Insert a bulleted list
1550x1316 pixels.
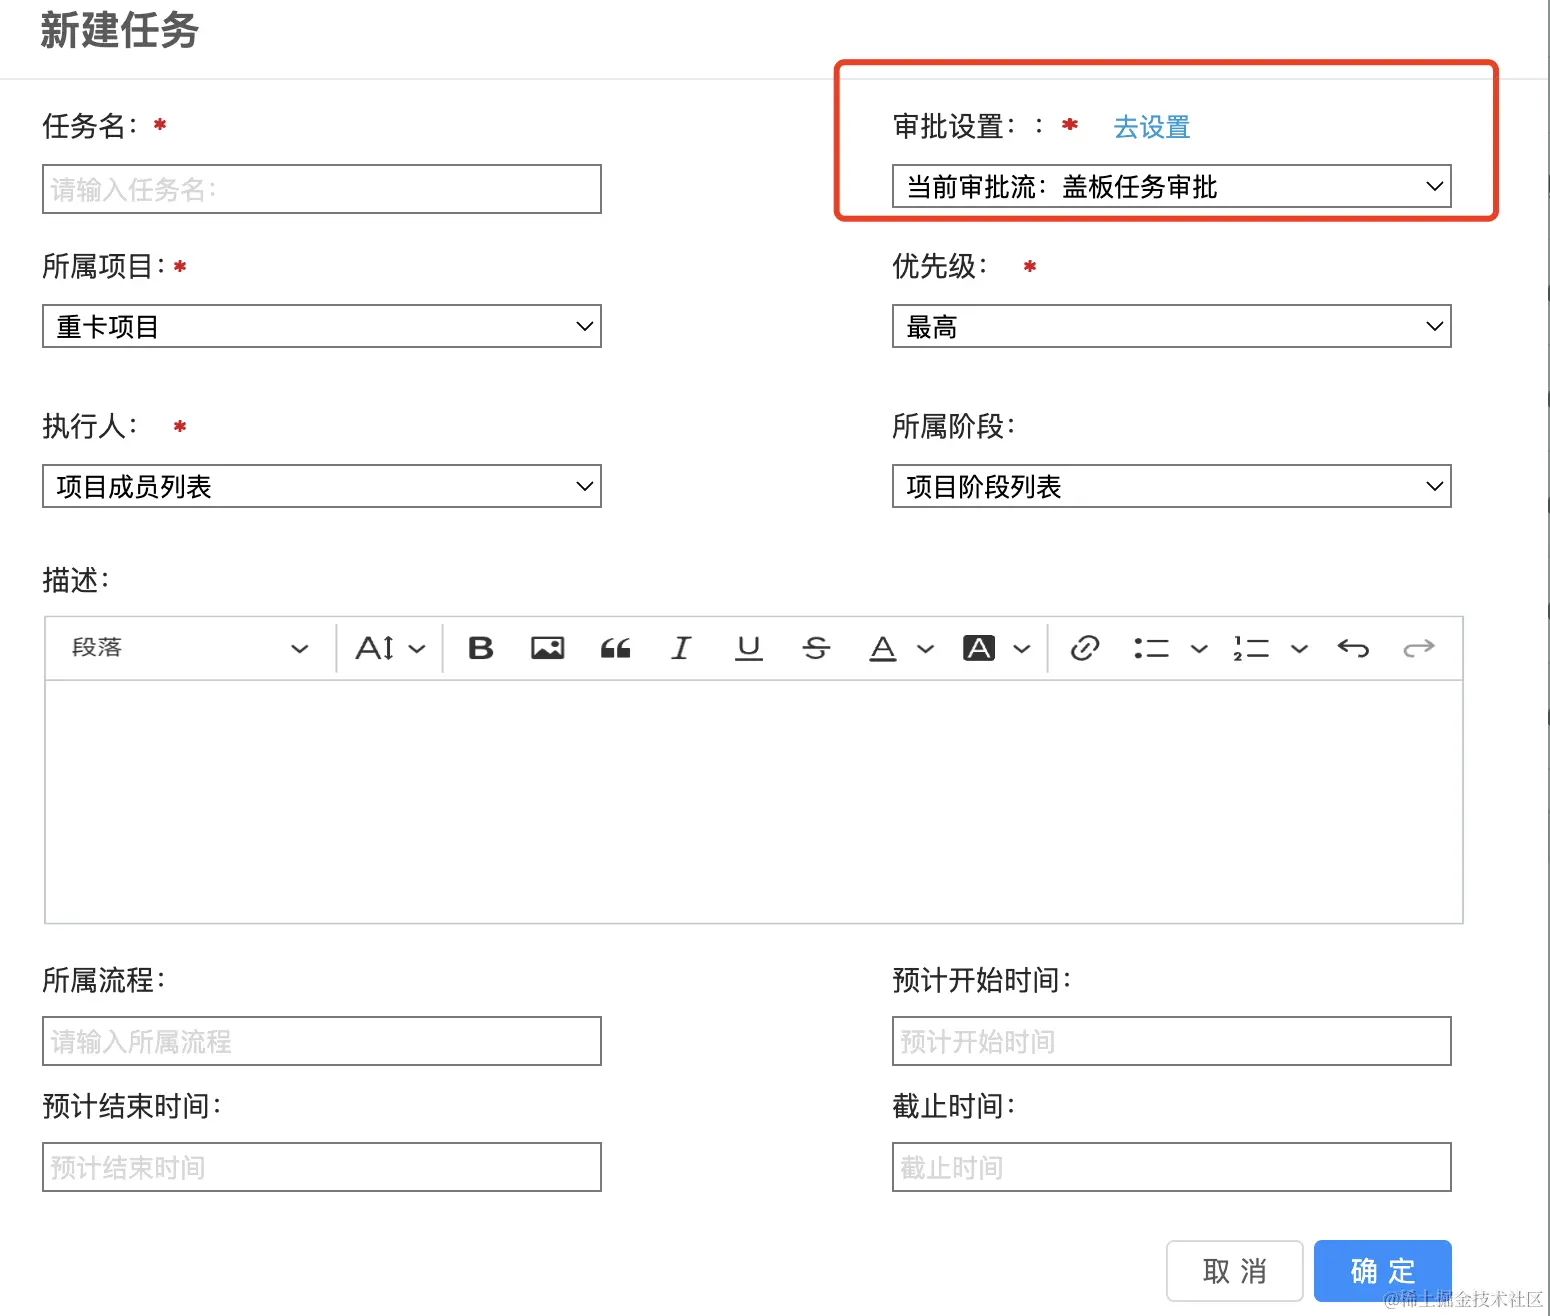click(1151, 648)
